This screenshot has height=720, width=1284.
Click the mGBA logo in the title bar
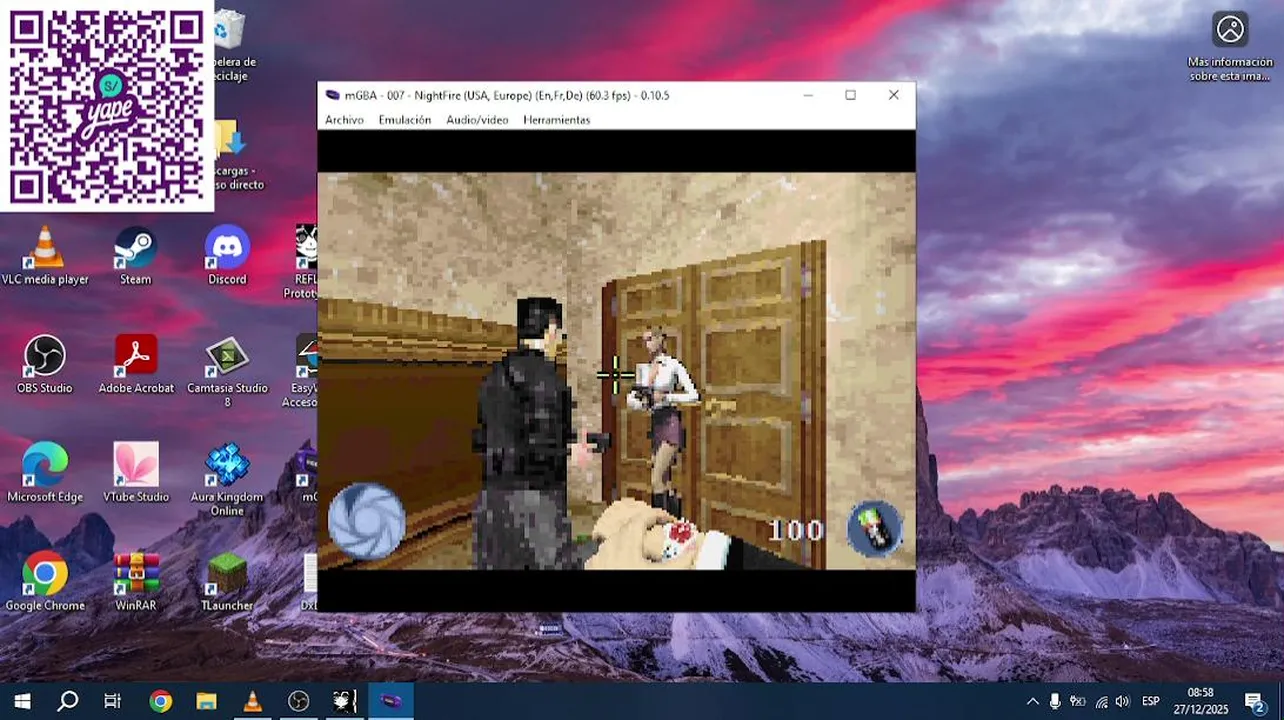(333, 95)
